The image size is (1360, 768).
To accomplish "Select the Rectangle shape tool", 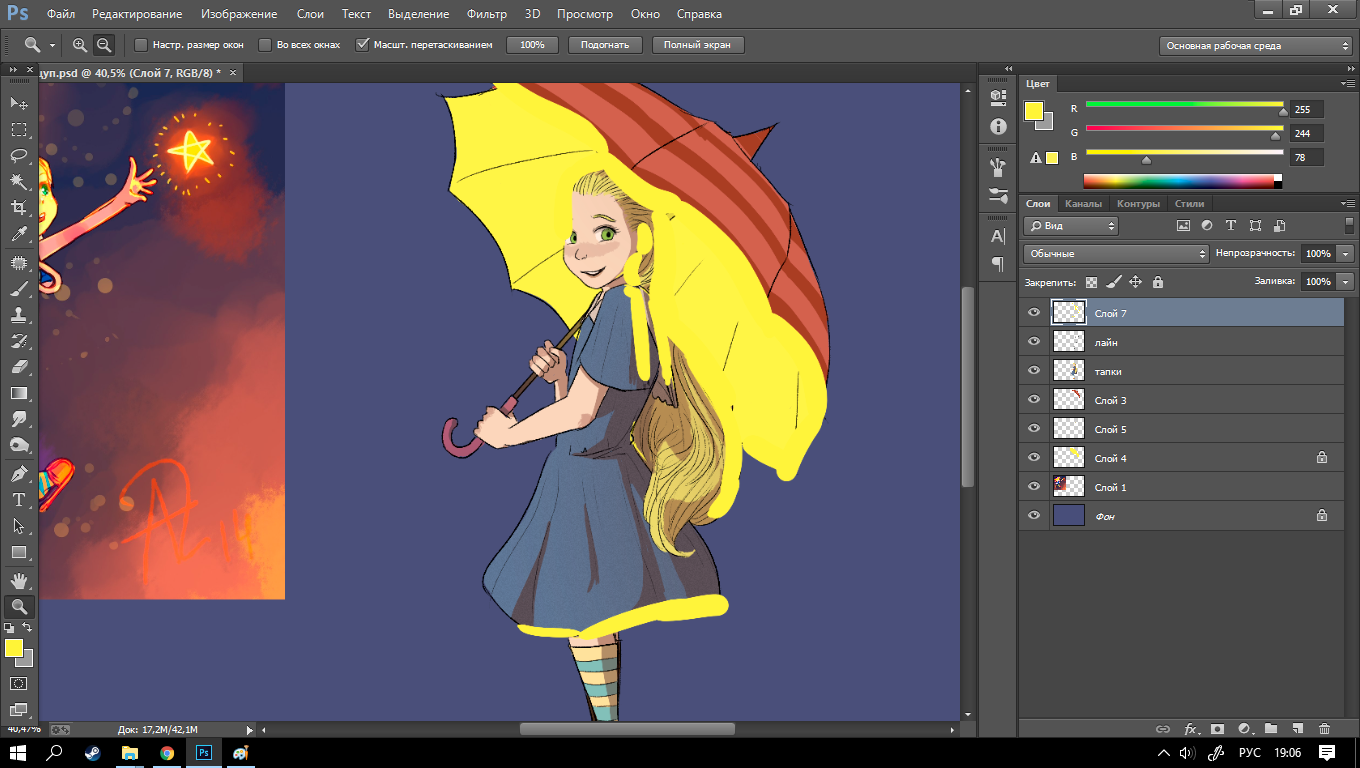I will point(19,552).
